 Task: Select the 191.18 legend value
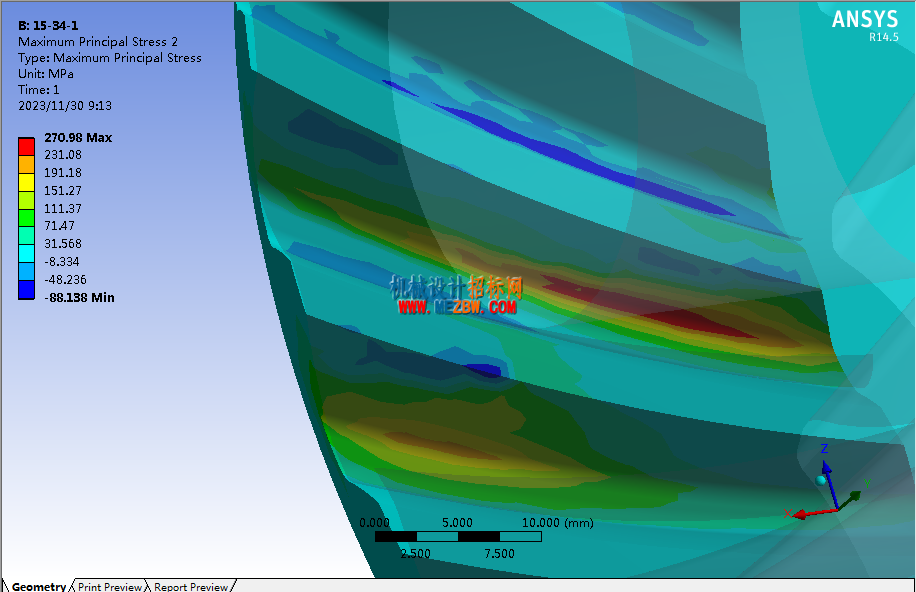click(x=63, y=173)
